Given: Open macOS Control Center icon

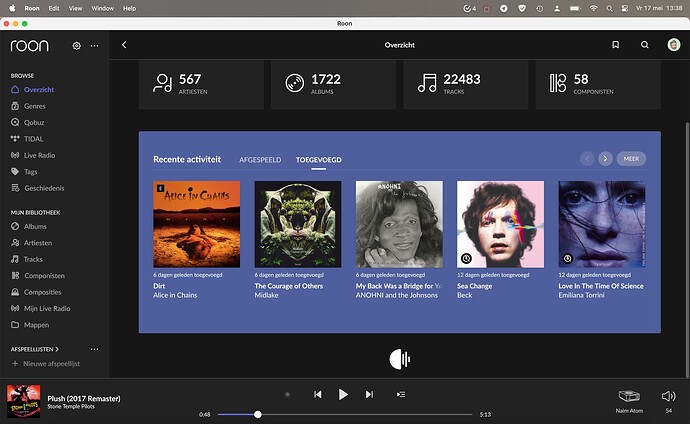Looking at the screenshot, I should point(624,8).
